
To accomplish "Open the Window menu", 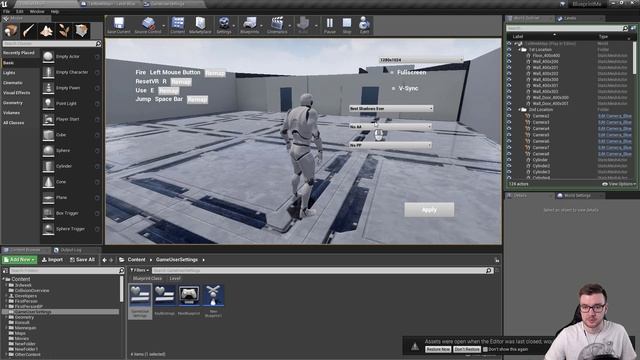I will (37, 12).
